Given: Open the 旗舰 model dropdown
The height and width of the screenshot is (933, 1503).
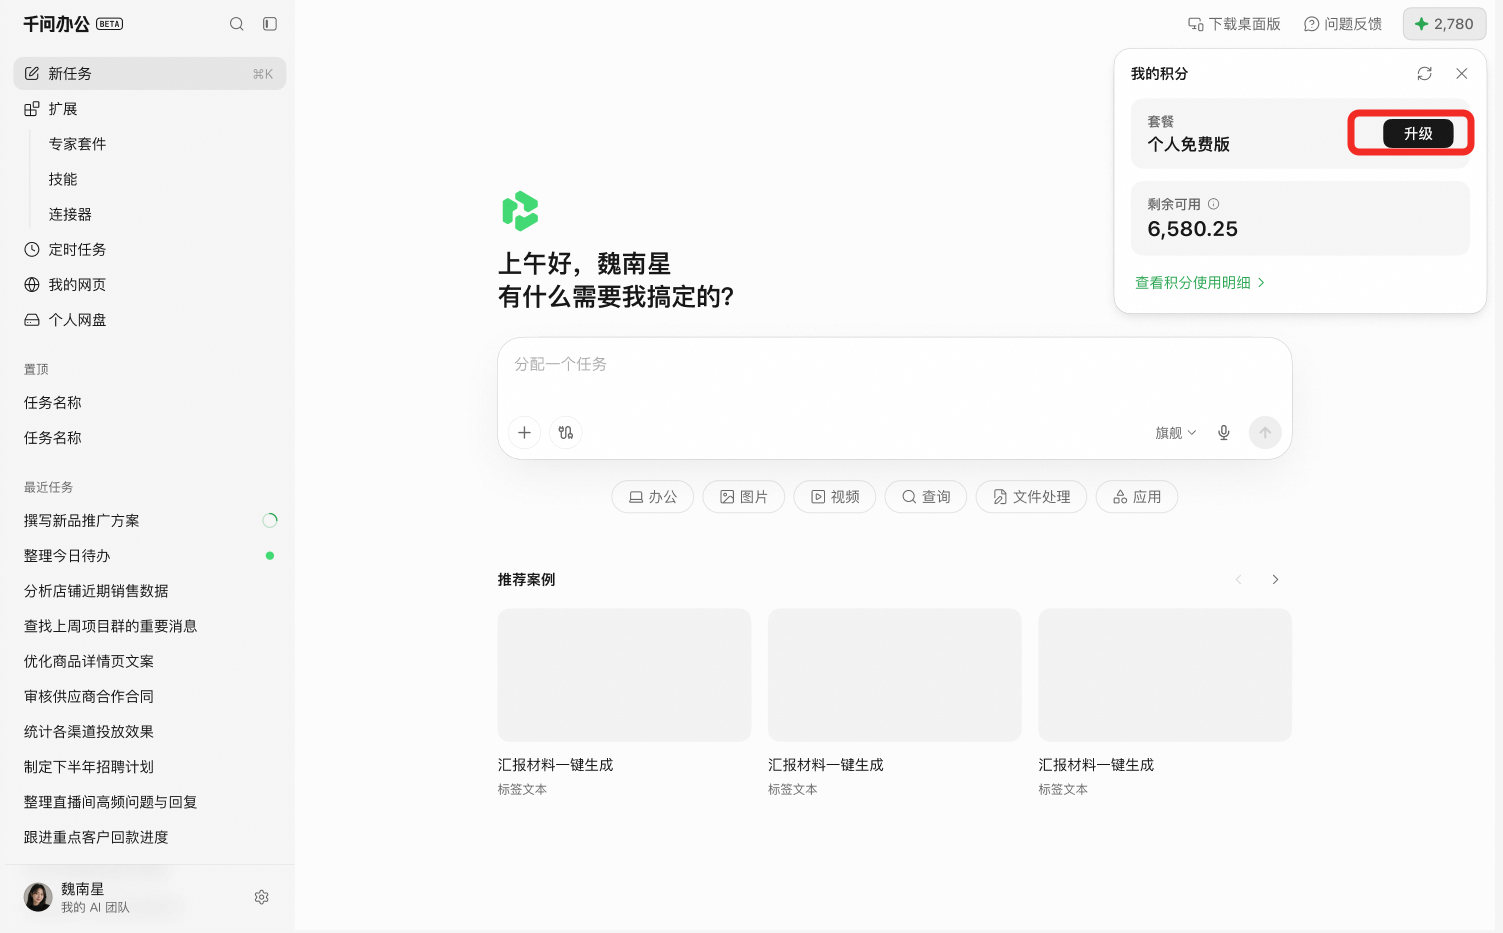Looking at the screenshot, I should tap(1176, 432).
